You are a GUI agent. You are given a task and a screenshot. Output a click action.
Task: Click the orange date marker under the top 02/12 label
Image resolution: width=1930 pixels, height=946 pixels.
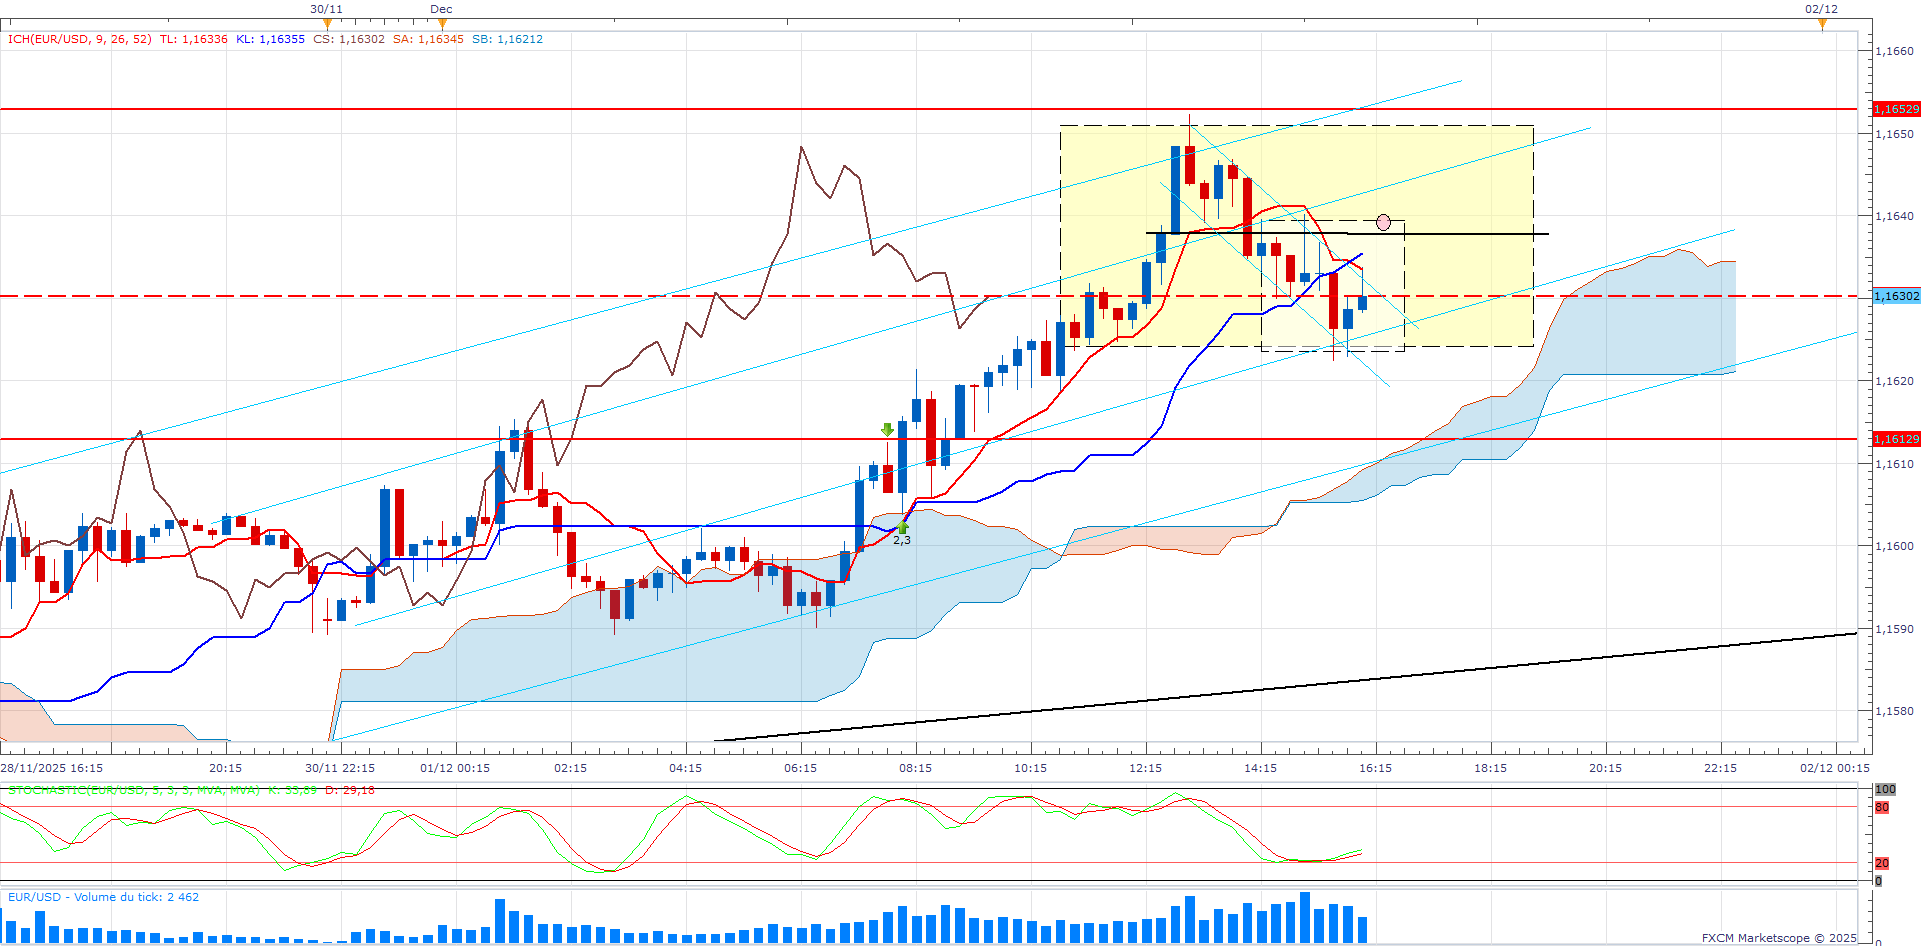(1822, 24)
